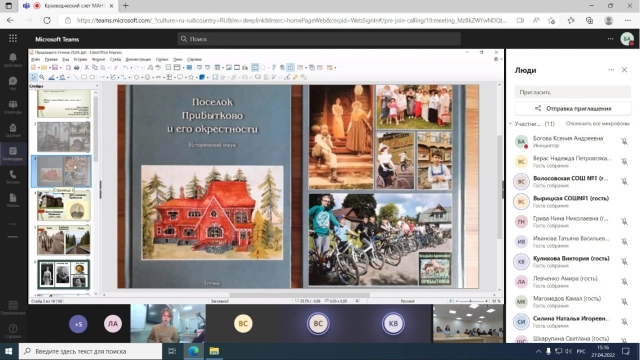
Task: Show the +5 additional participants
Action: click(x=78, y=324)
